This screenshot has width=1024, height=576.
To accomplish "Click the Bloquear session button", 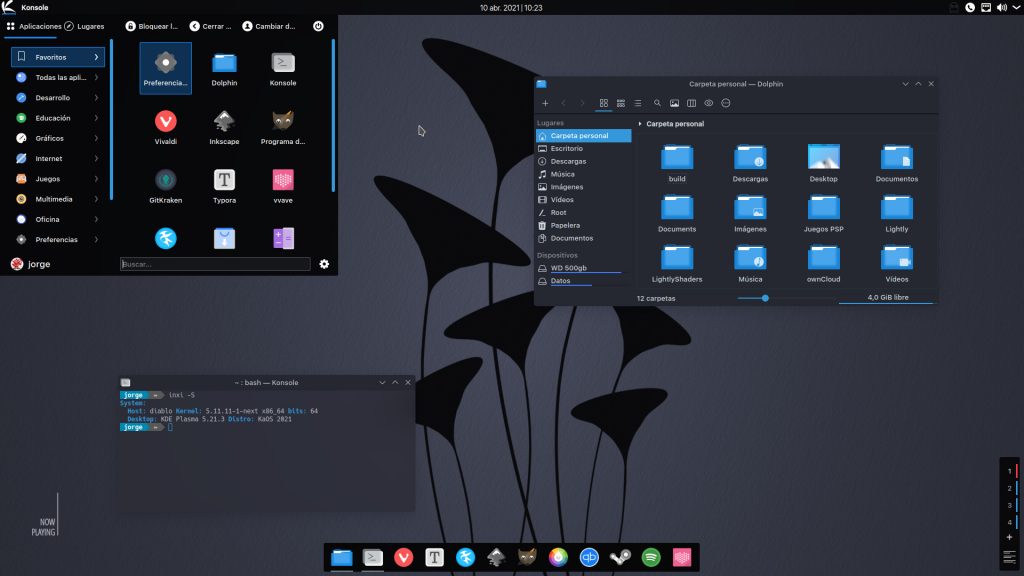I will point(152,26).
